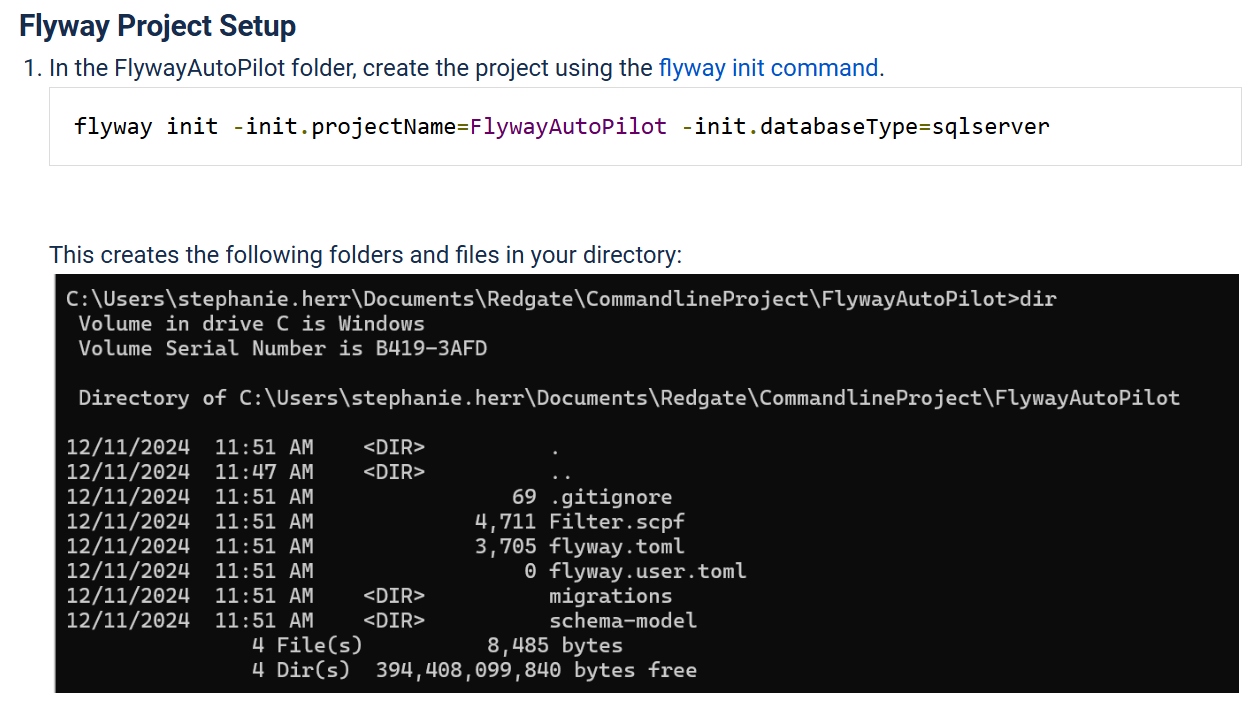Click "flyway.user.toml" in the directory listing

point(647,571)
